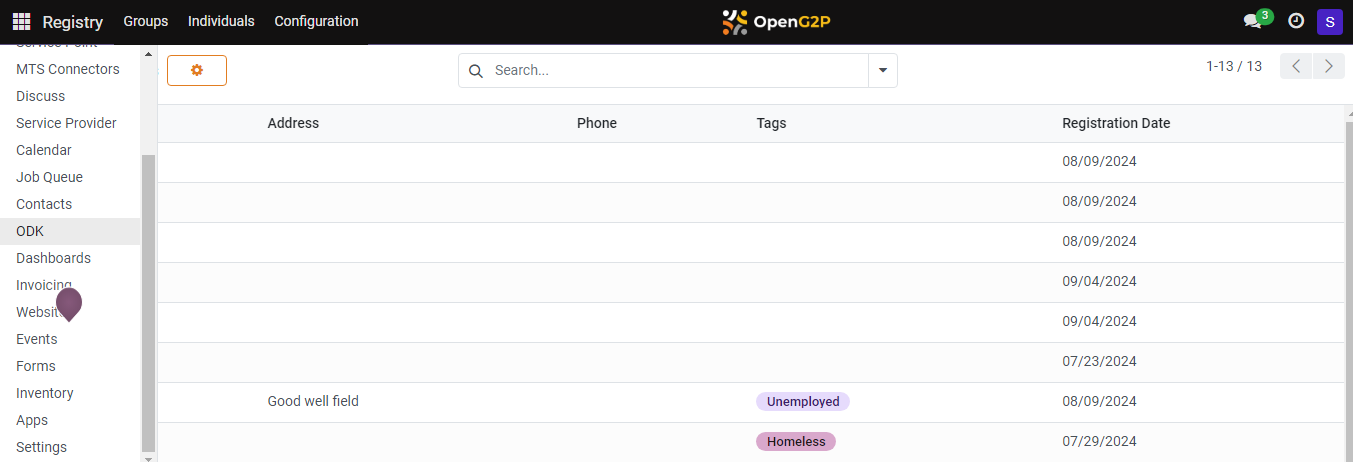Open the clock activities icon
This screenshot has width=1353, height=462.
pyautogui.click(x=1296, y=21)
